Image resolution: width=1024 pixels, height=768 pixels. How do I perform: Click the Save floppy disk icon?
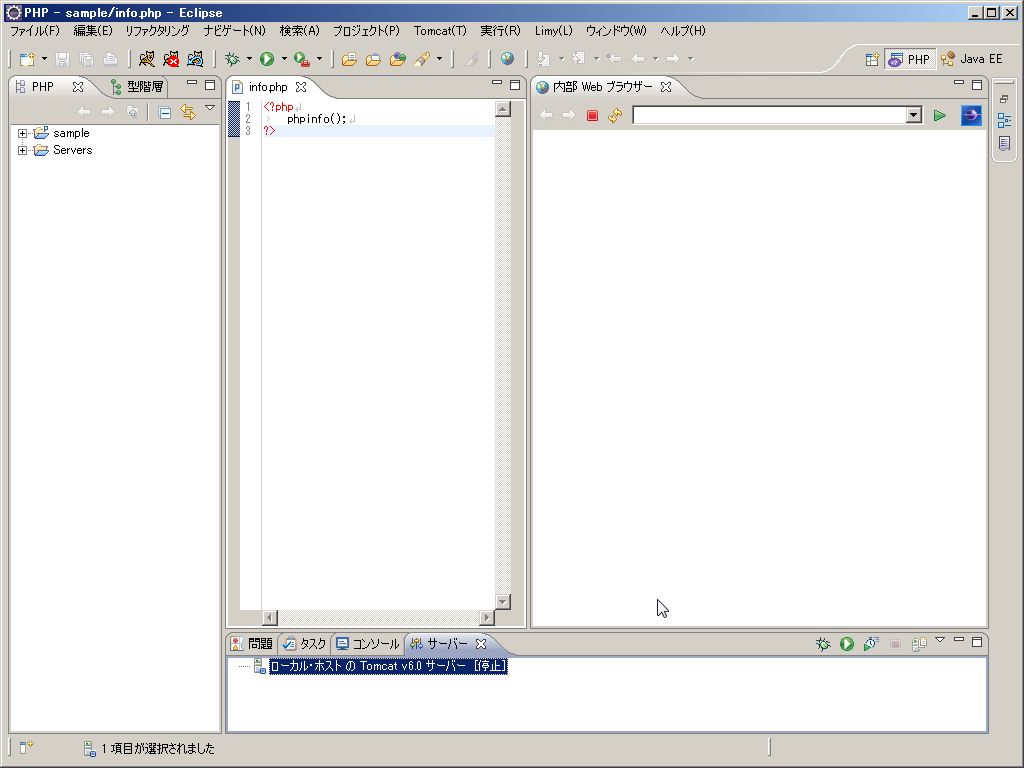63,59
